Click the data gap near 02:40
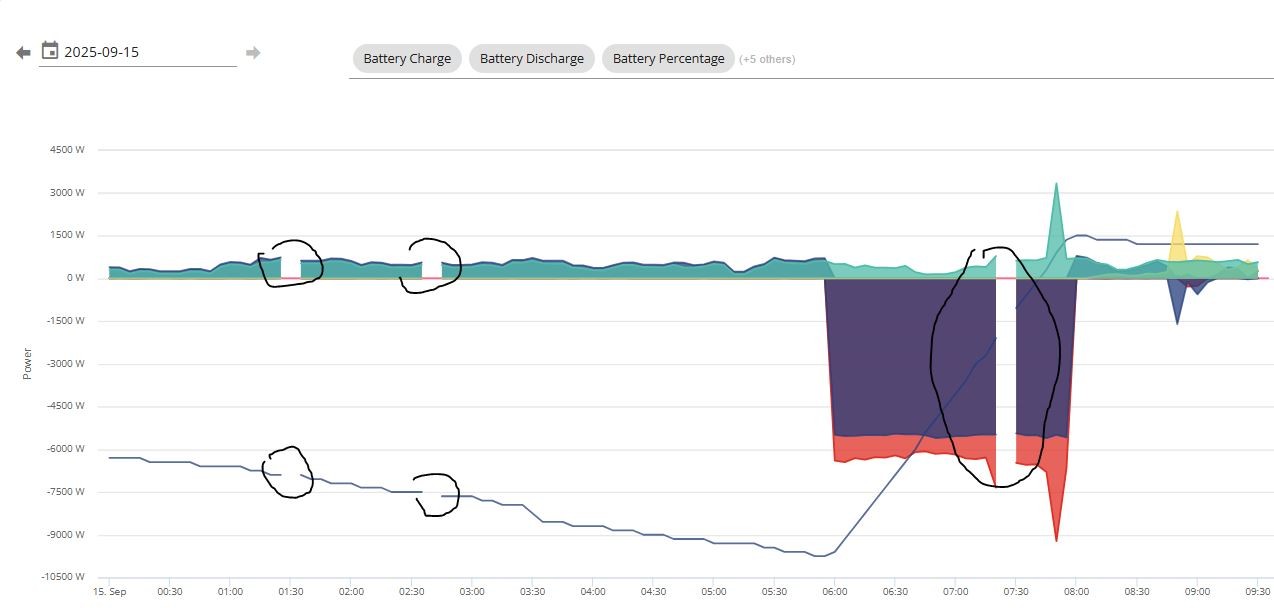The image size is (1274, 613). pyautogui.click(x=432, y=269)
